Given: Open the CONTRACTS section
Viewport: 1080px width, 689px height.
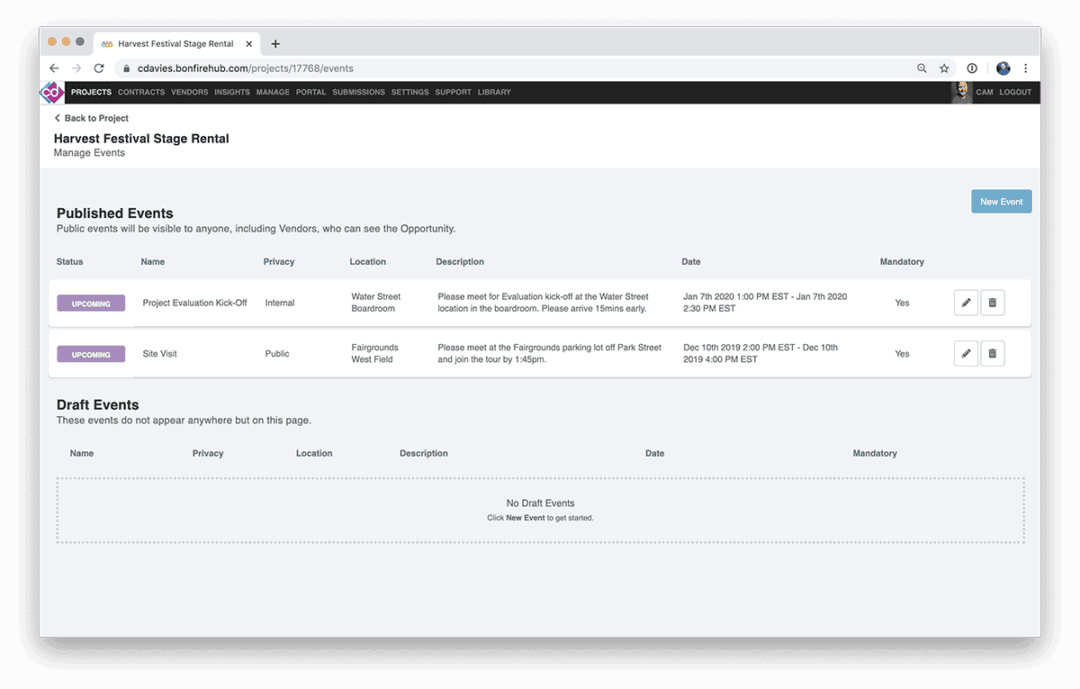Looking at the screenshot, I should click(141, 92).
